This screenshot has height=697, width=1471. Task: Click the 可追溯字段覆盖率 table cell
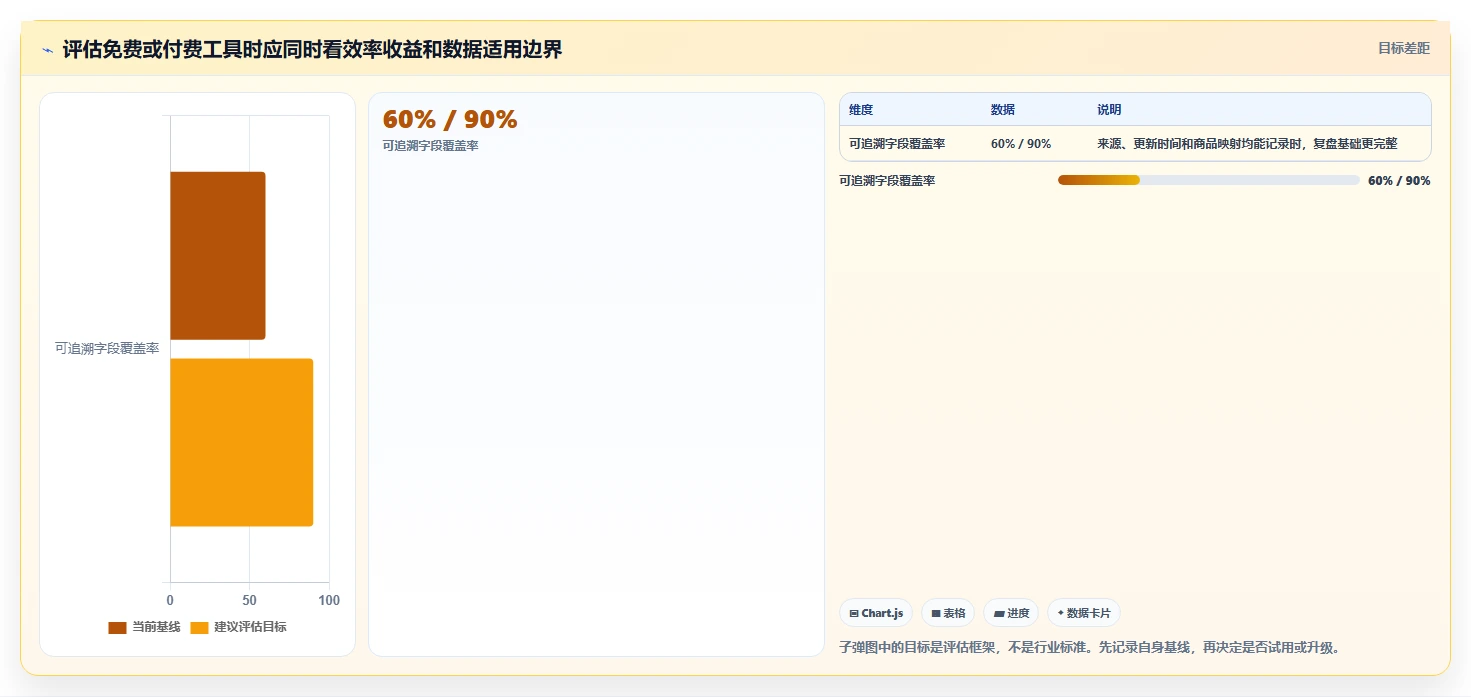[x=897, y=144]
